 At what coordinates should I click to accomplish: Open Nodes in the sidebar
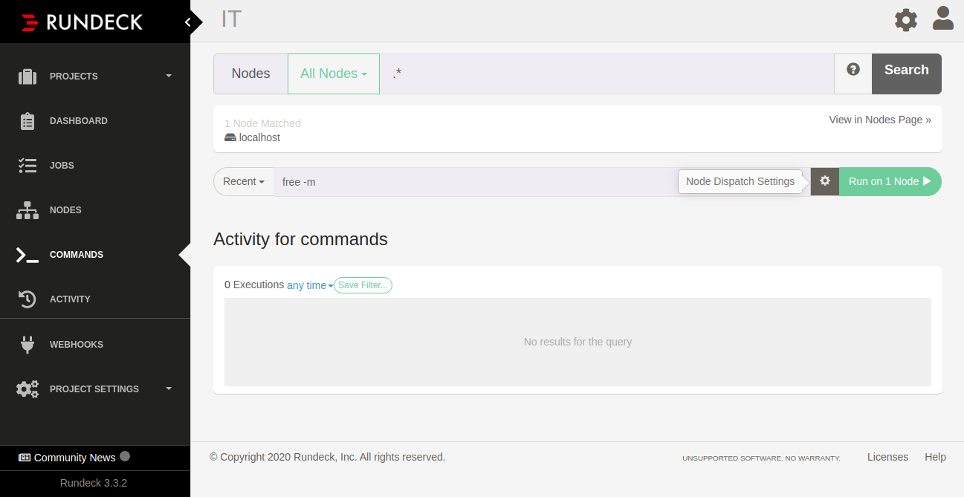66,210
